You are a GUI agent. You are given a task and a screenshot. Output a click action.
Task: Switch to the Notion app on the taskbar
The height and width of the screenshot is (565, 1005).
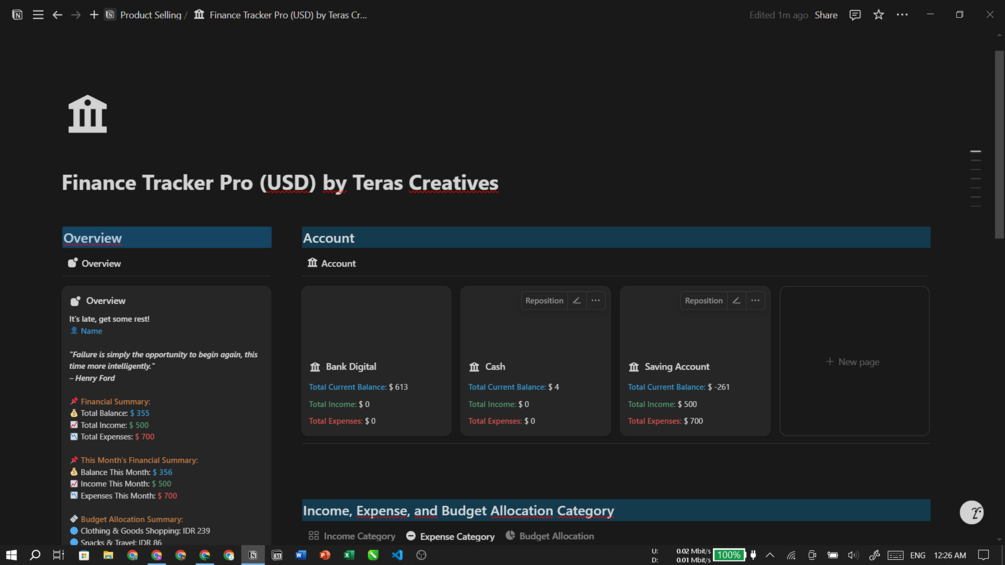pos(253,555)
